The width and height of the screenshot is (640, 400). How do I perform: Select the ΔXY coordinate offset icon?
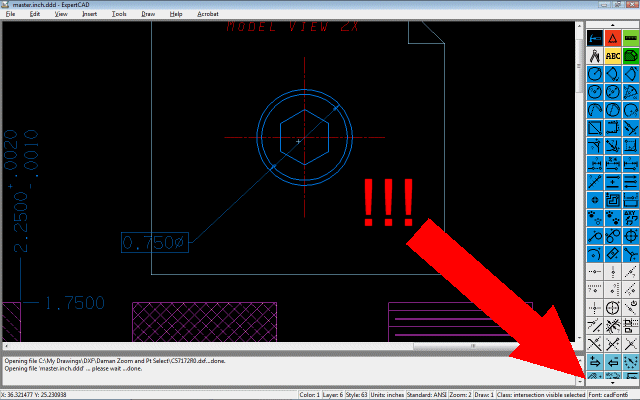(631, 218)
